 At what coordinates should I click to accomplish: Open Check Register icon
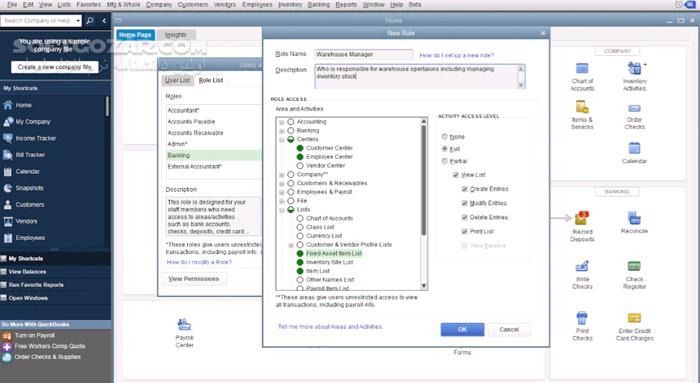pos(634,266)
